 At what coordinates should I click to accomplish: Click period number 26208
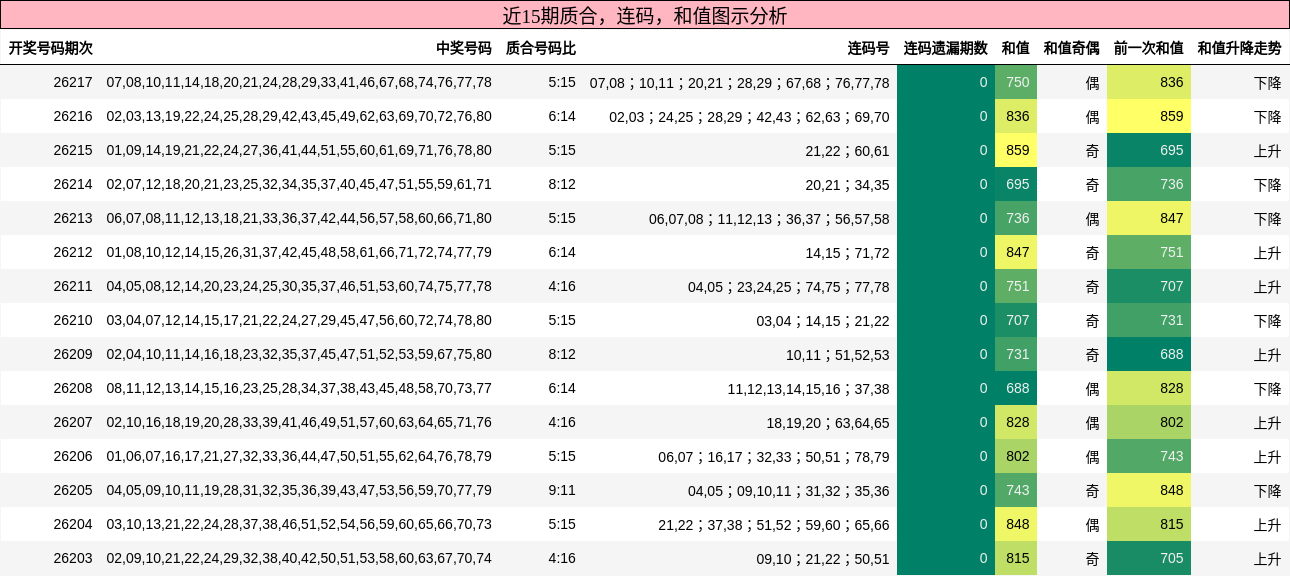point(73,388)
